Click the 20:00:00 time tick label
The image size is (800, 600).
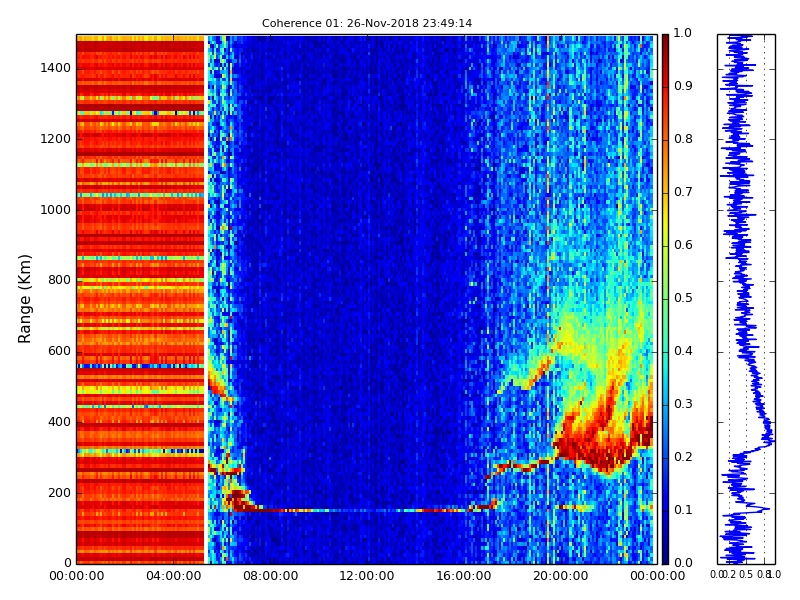pos(561,576)
